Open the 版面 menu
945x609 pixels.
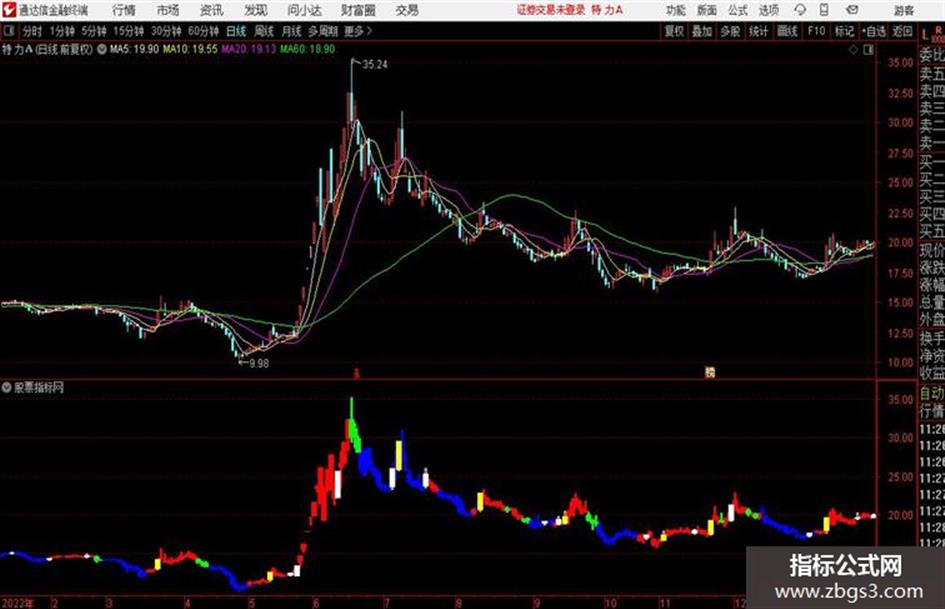(x=706, y=10)
